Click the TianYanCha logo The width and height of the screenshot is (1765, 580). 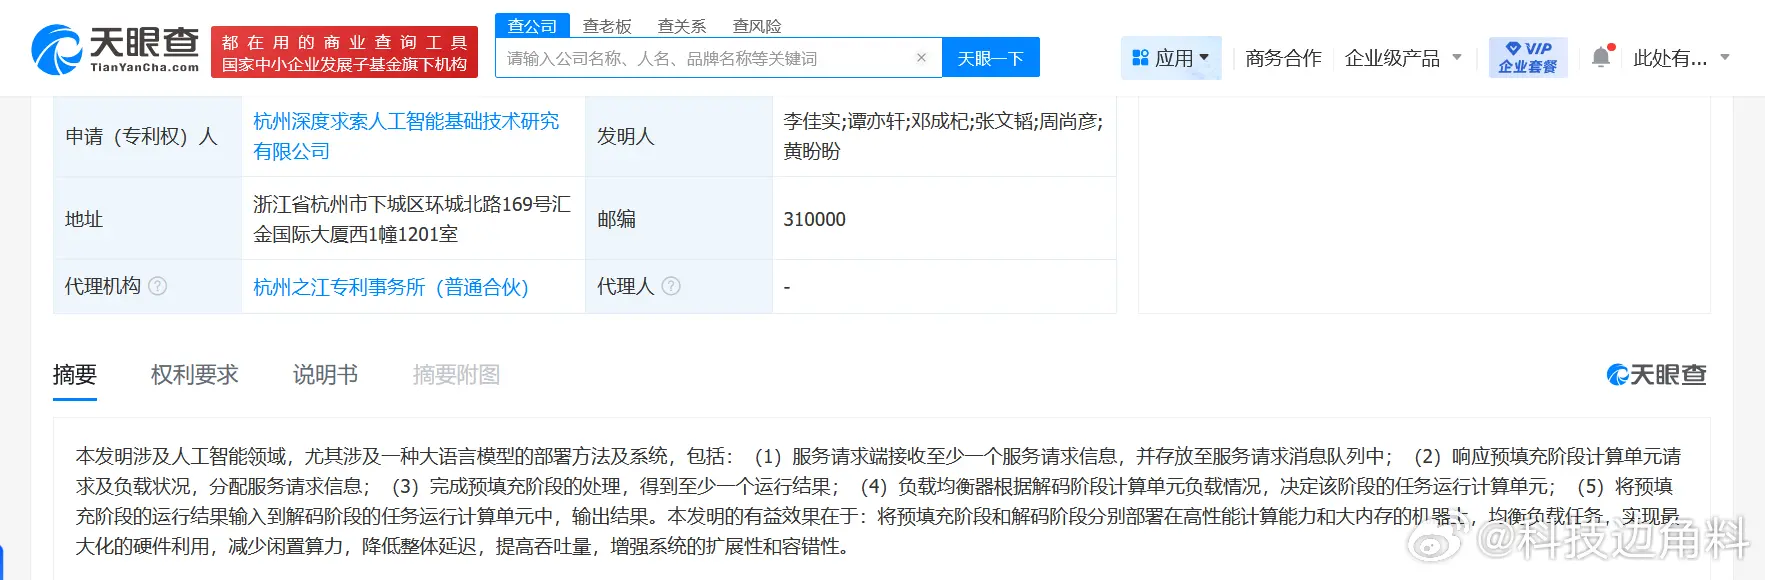pyautogui.click(x=115, y=50)
